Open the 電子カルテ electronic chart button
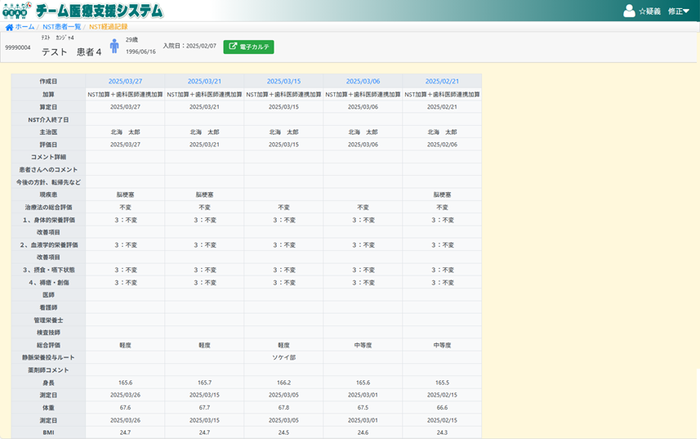The height and width of the screenshot is (439, 700). [x=249, y=47]
